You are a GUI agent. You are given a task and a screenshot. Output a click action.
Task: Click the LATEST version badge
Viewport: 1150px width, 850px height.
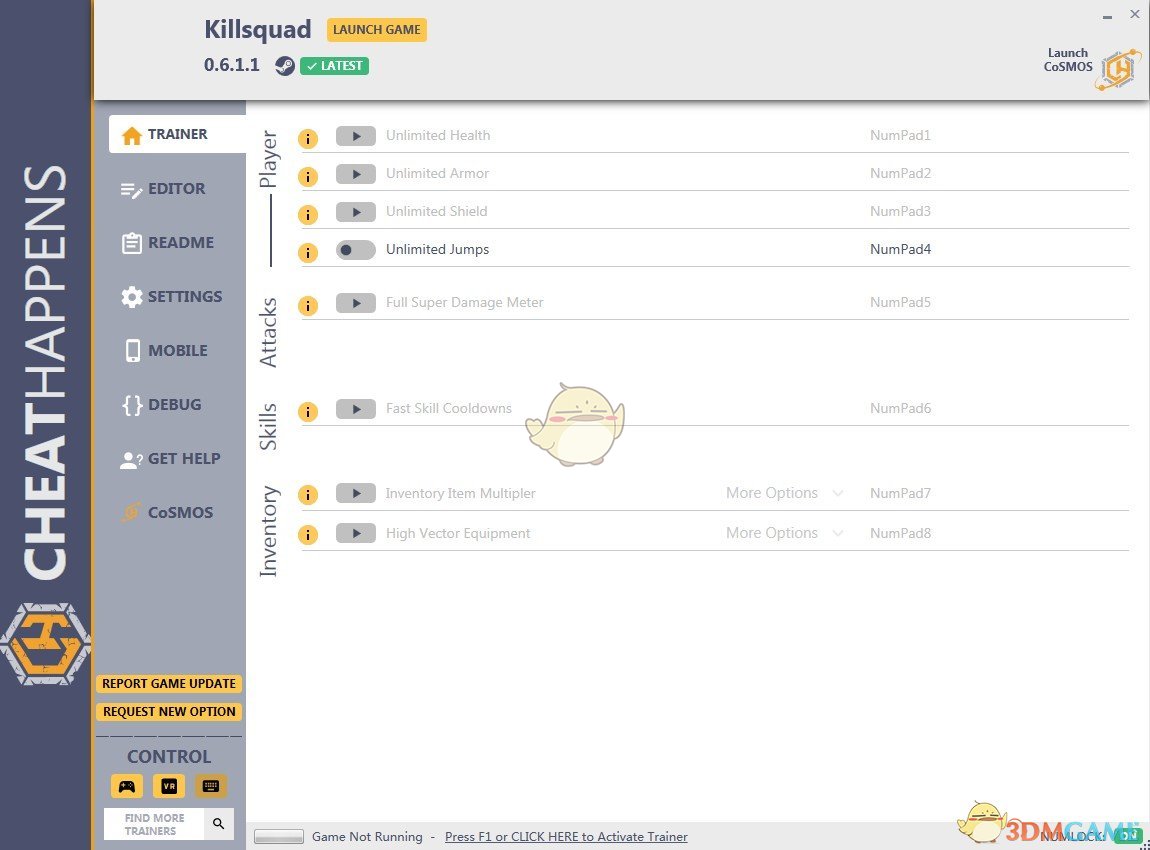click(x=334, y=66)
